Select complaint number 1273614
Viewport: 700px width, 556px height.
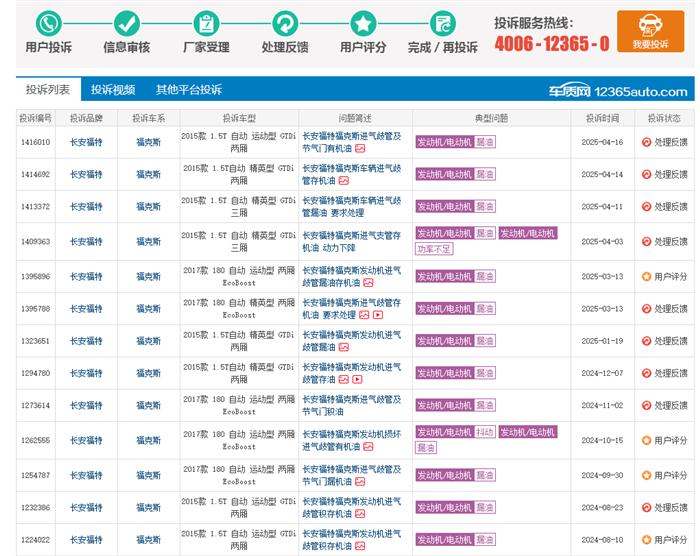point(36,405)
